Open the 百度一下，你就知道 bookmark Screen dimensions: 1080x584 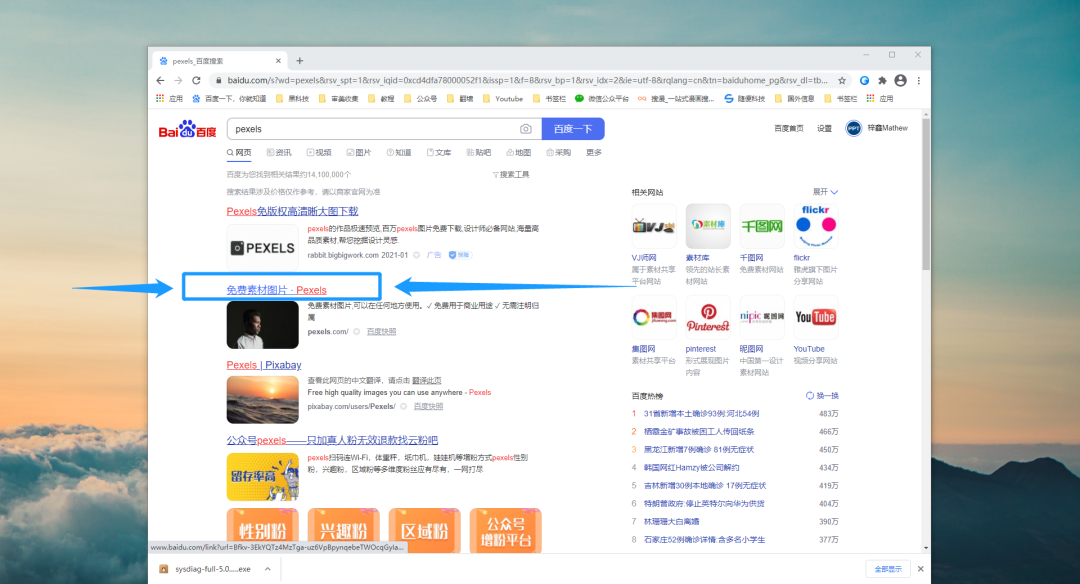pos(229,98)
